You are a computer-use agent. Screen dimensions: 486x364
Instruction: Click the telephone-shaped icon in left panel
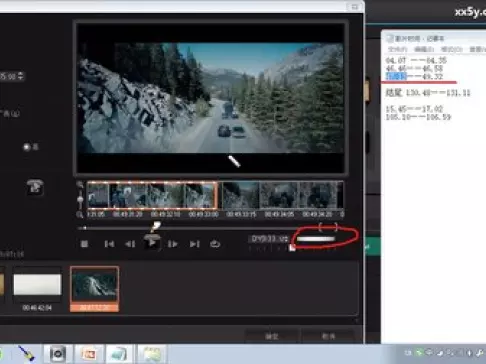pyautogui.click(x=35, y=187)
